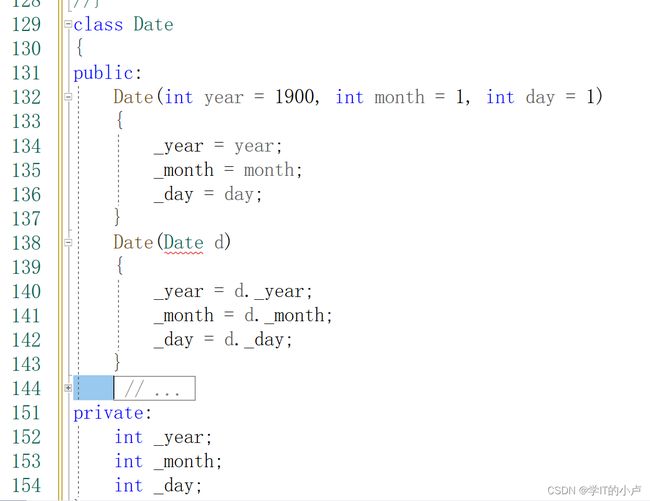Image resolution: width=650 pixels, height=501 pixels.
Task: Click the 'private:' access specifier
Action: 113,413
